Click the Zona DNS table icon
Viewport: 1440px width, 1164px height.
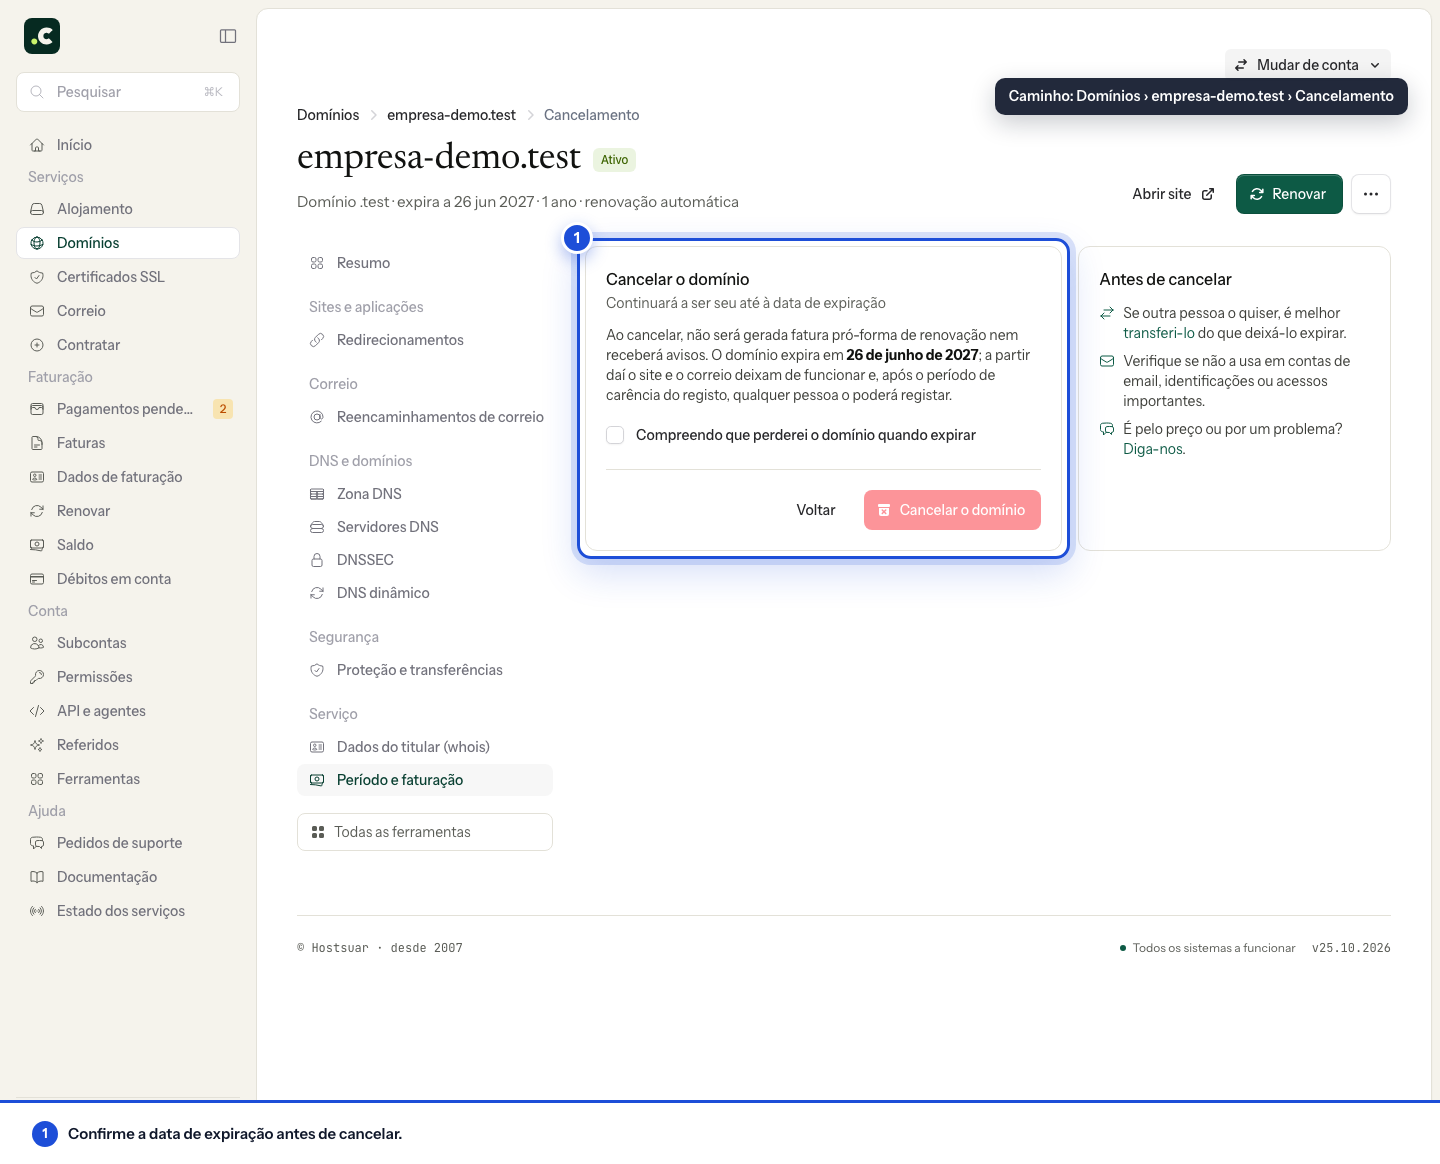[317, 494]
